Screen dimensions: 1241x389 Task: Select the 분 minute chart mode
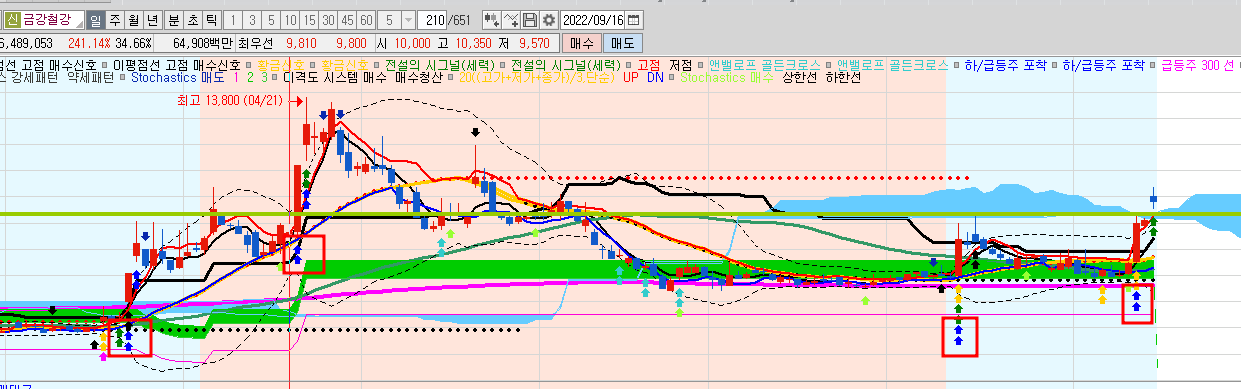click(174, 19)
